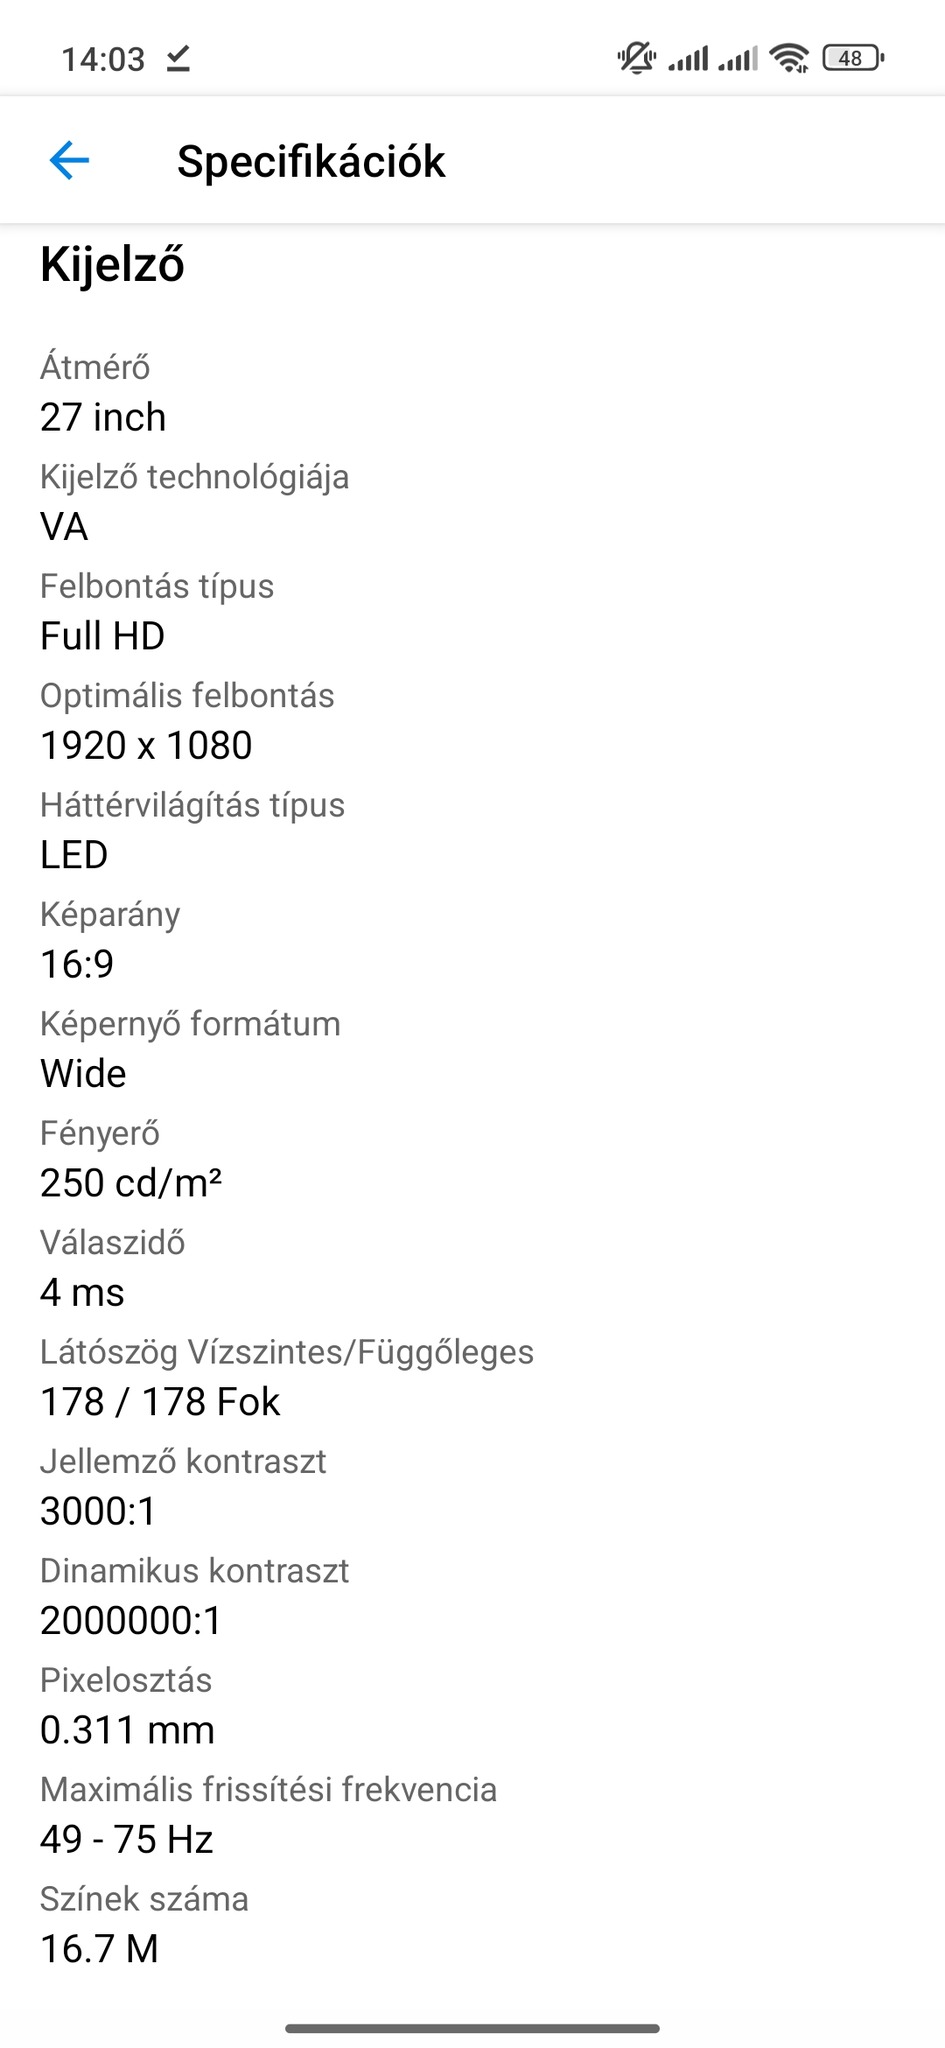The image size is (945, 2048).
Task: Select the 250 cd/m² brightness value
Action: 131,1183
